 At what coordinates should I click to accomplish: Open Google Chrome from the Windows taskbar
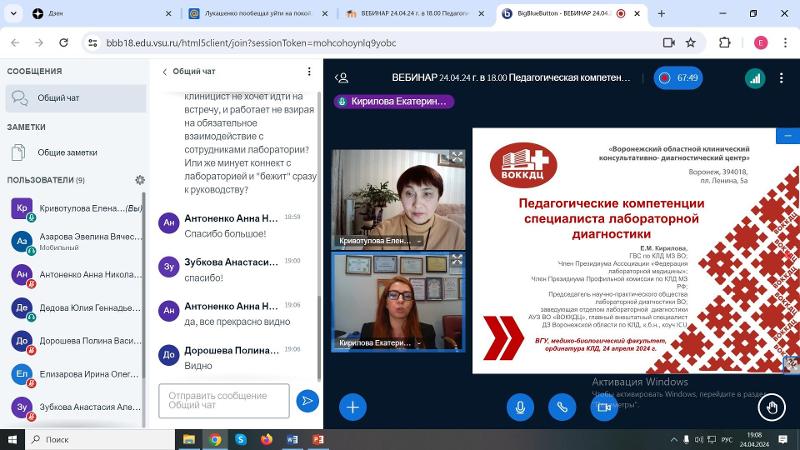214,439
